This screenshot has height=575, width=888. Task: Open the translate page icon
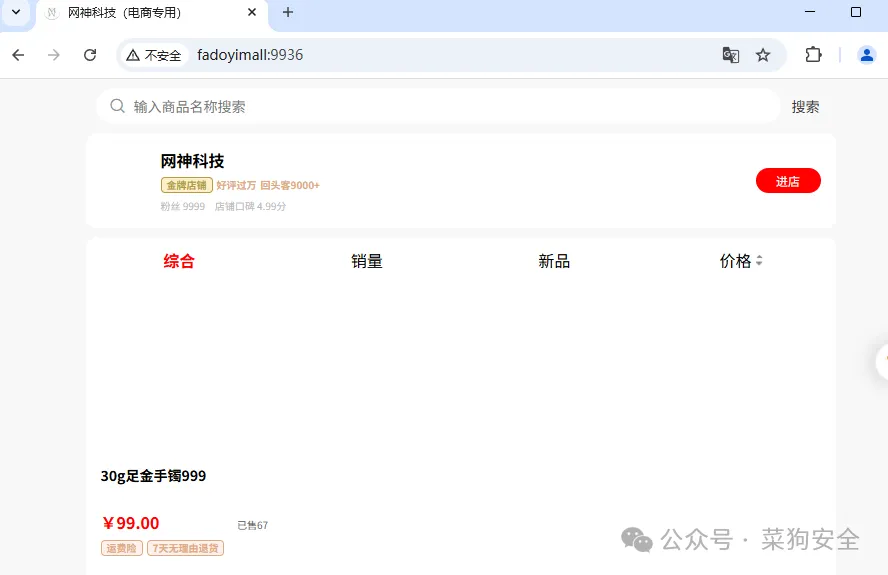tap(731, 55)
